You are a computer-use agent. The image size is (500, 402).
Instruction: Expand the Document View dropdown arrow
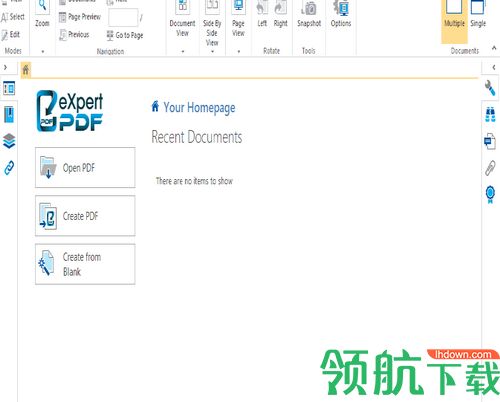click(183, 51)
